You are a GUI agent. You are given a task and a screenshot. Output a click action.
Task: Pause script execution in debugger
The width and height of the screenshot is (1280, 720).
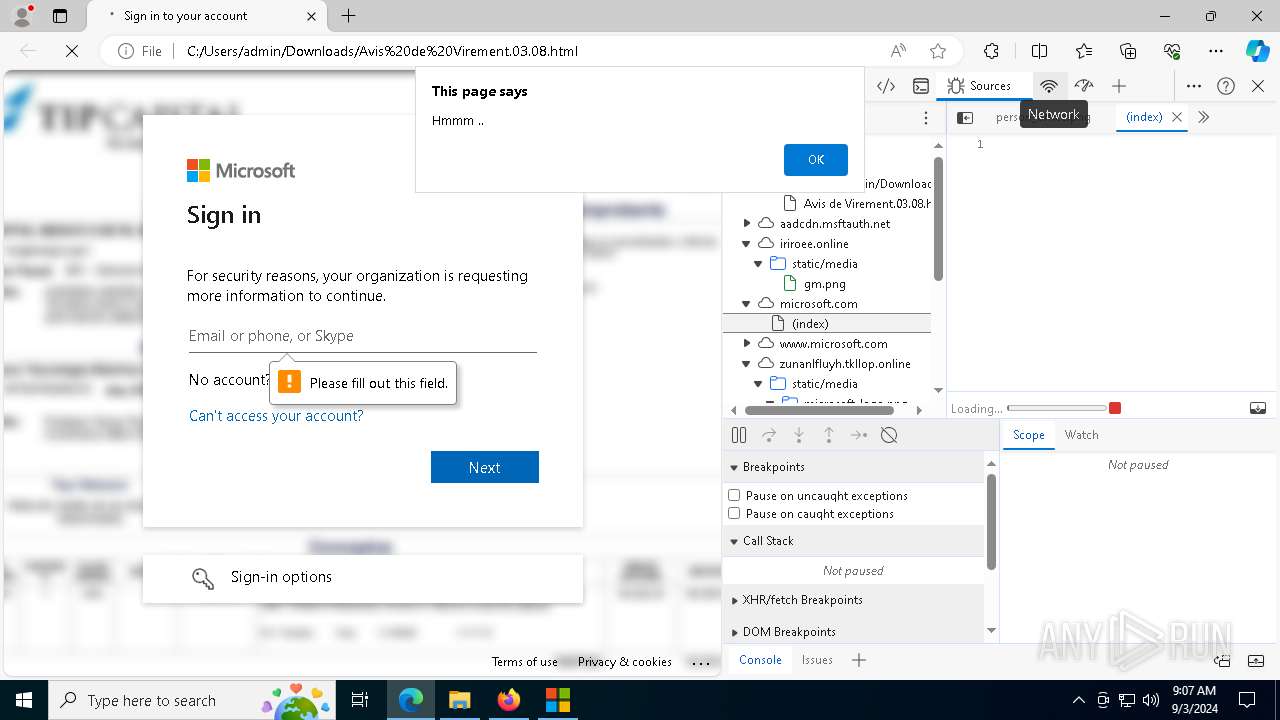coord(739,435)
